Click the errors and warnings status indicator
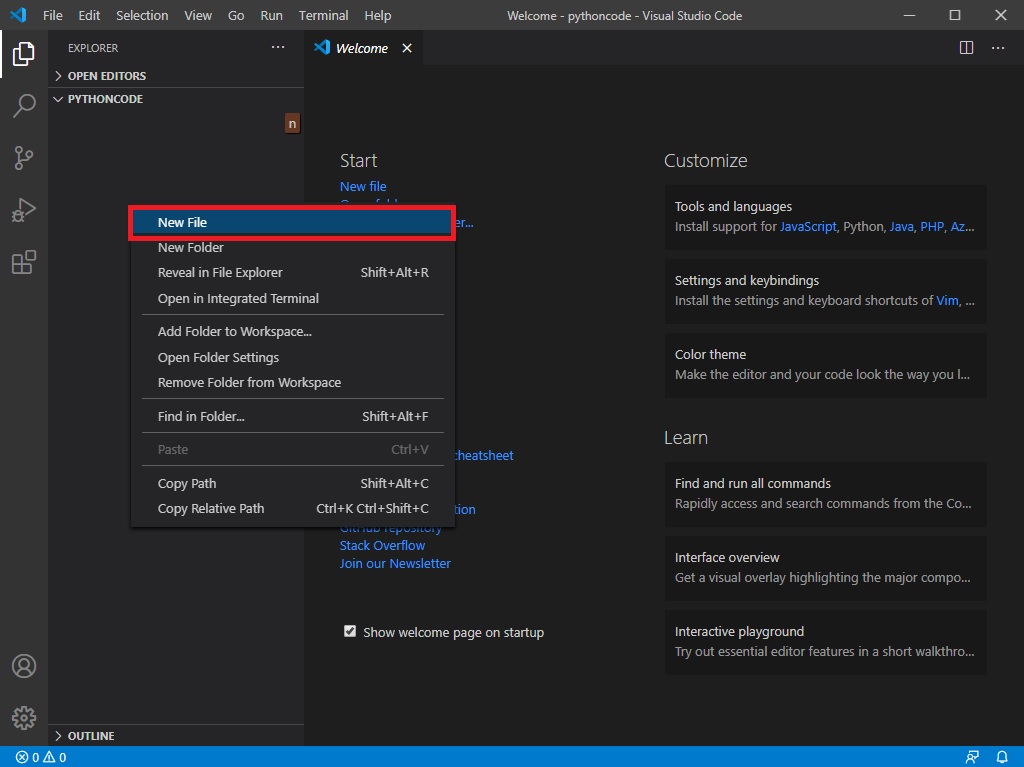Screen dimensions: 1024x767 [40, 757]
